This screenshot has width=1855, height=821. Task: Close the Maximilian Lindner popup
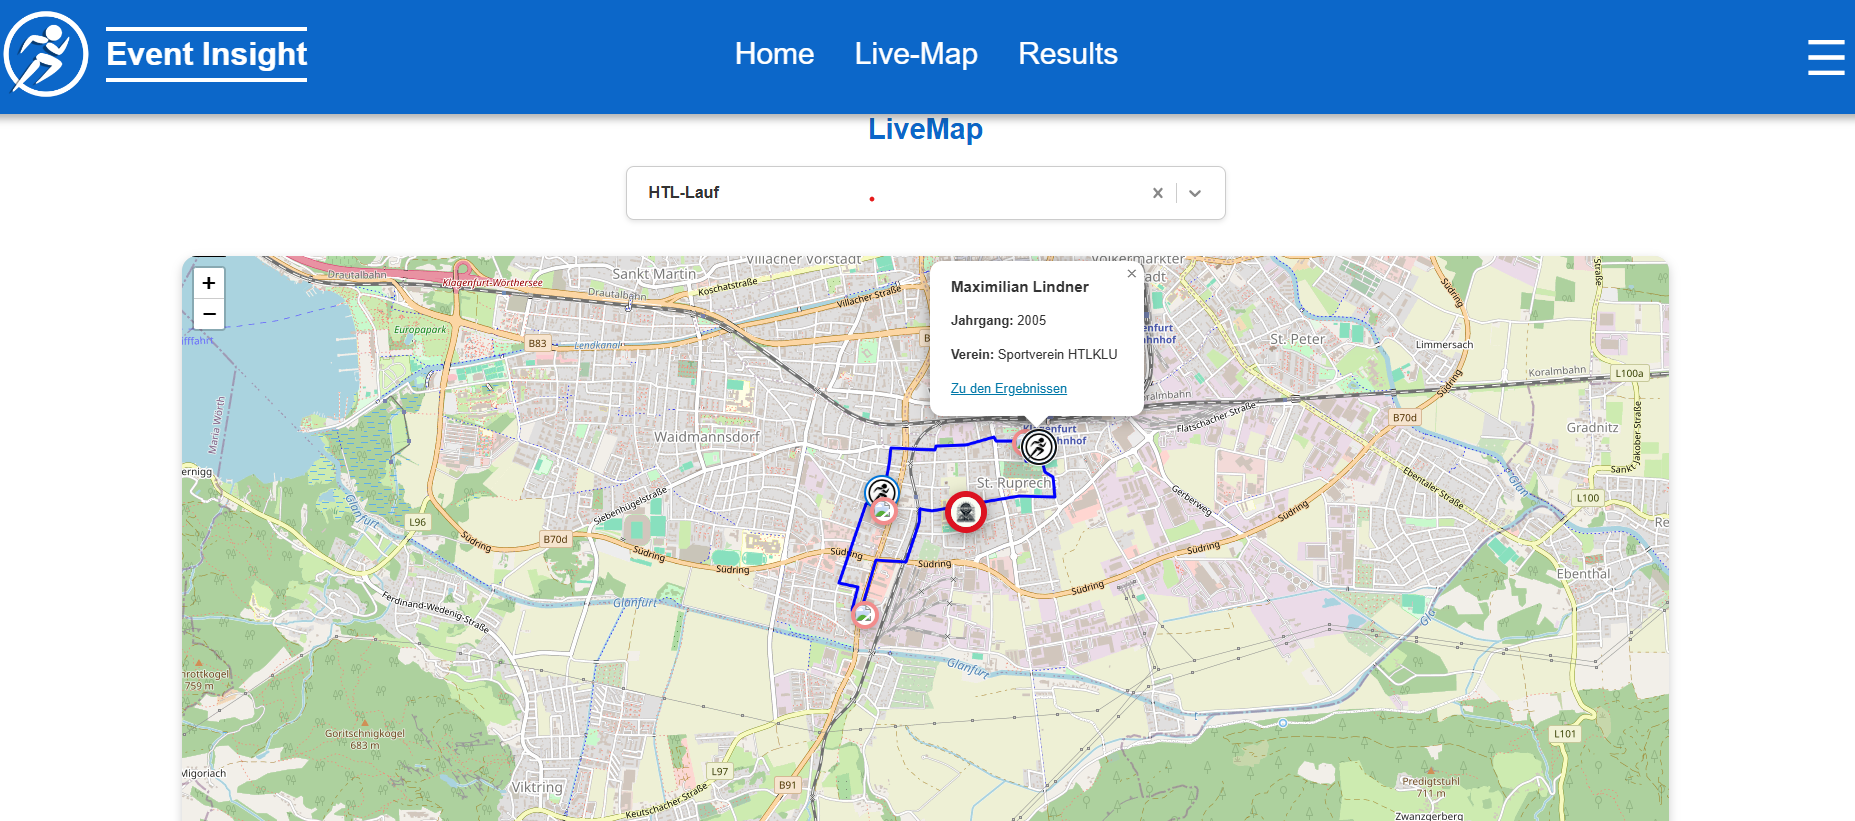point(1132,273)
